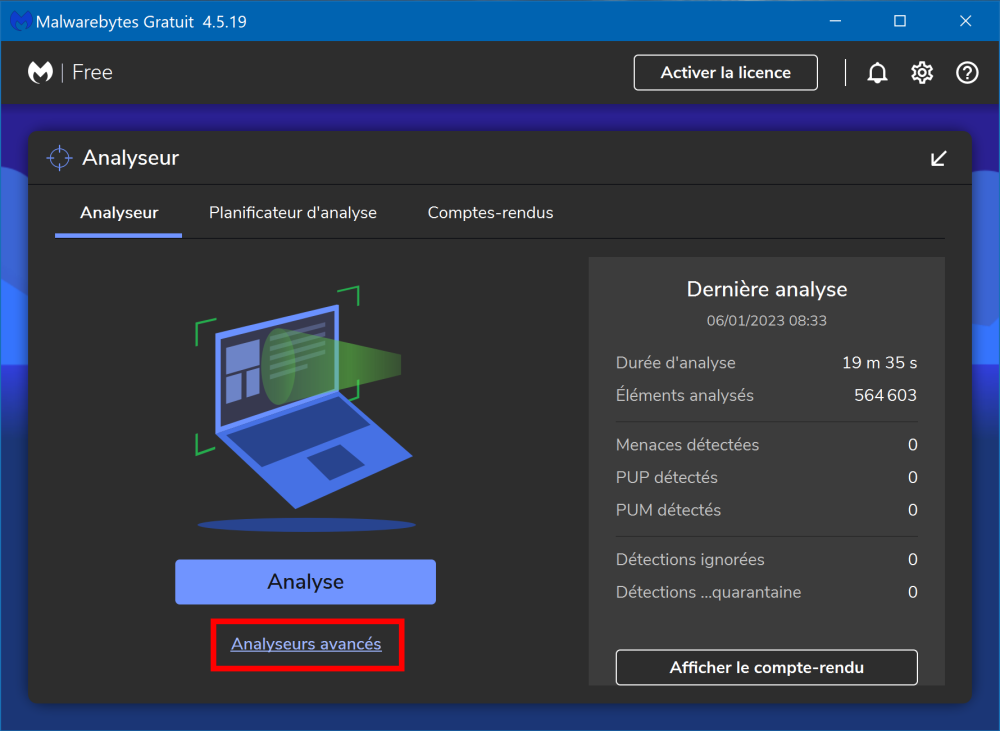Screen dimensions: 1000x731
Task: Open the Analyseurs avancés link
Action: coord(306,644)
